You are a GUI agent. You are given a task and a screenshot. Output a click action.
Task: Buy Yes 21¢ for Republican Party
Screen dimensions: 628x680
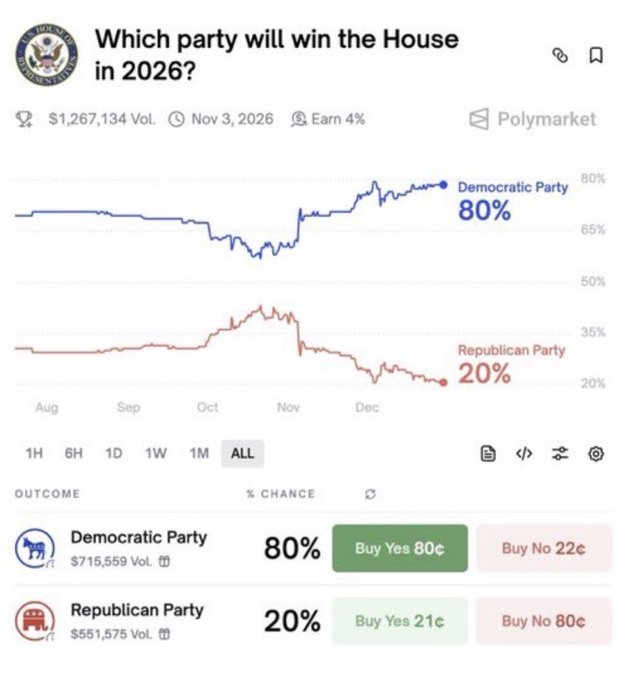(399, 621)
